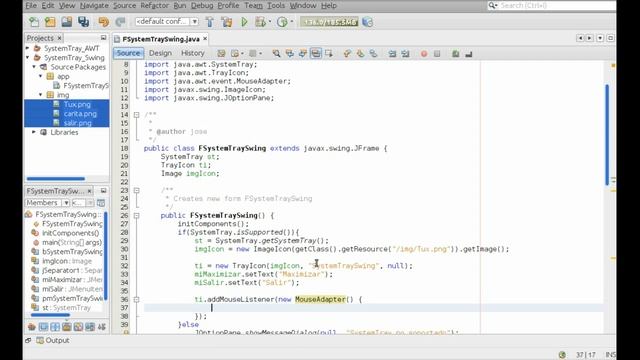Open the Members dropdown in Navigator

(x=47, y=203)
